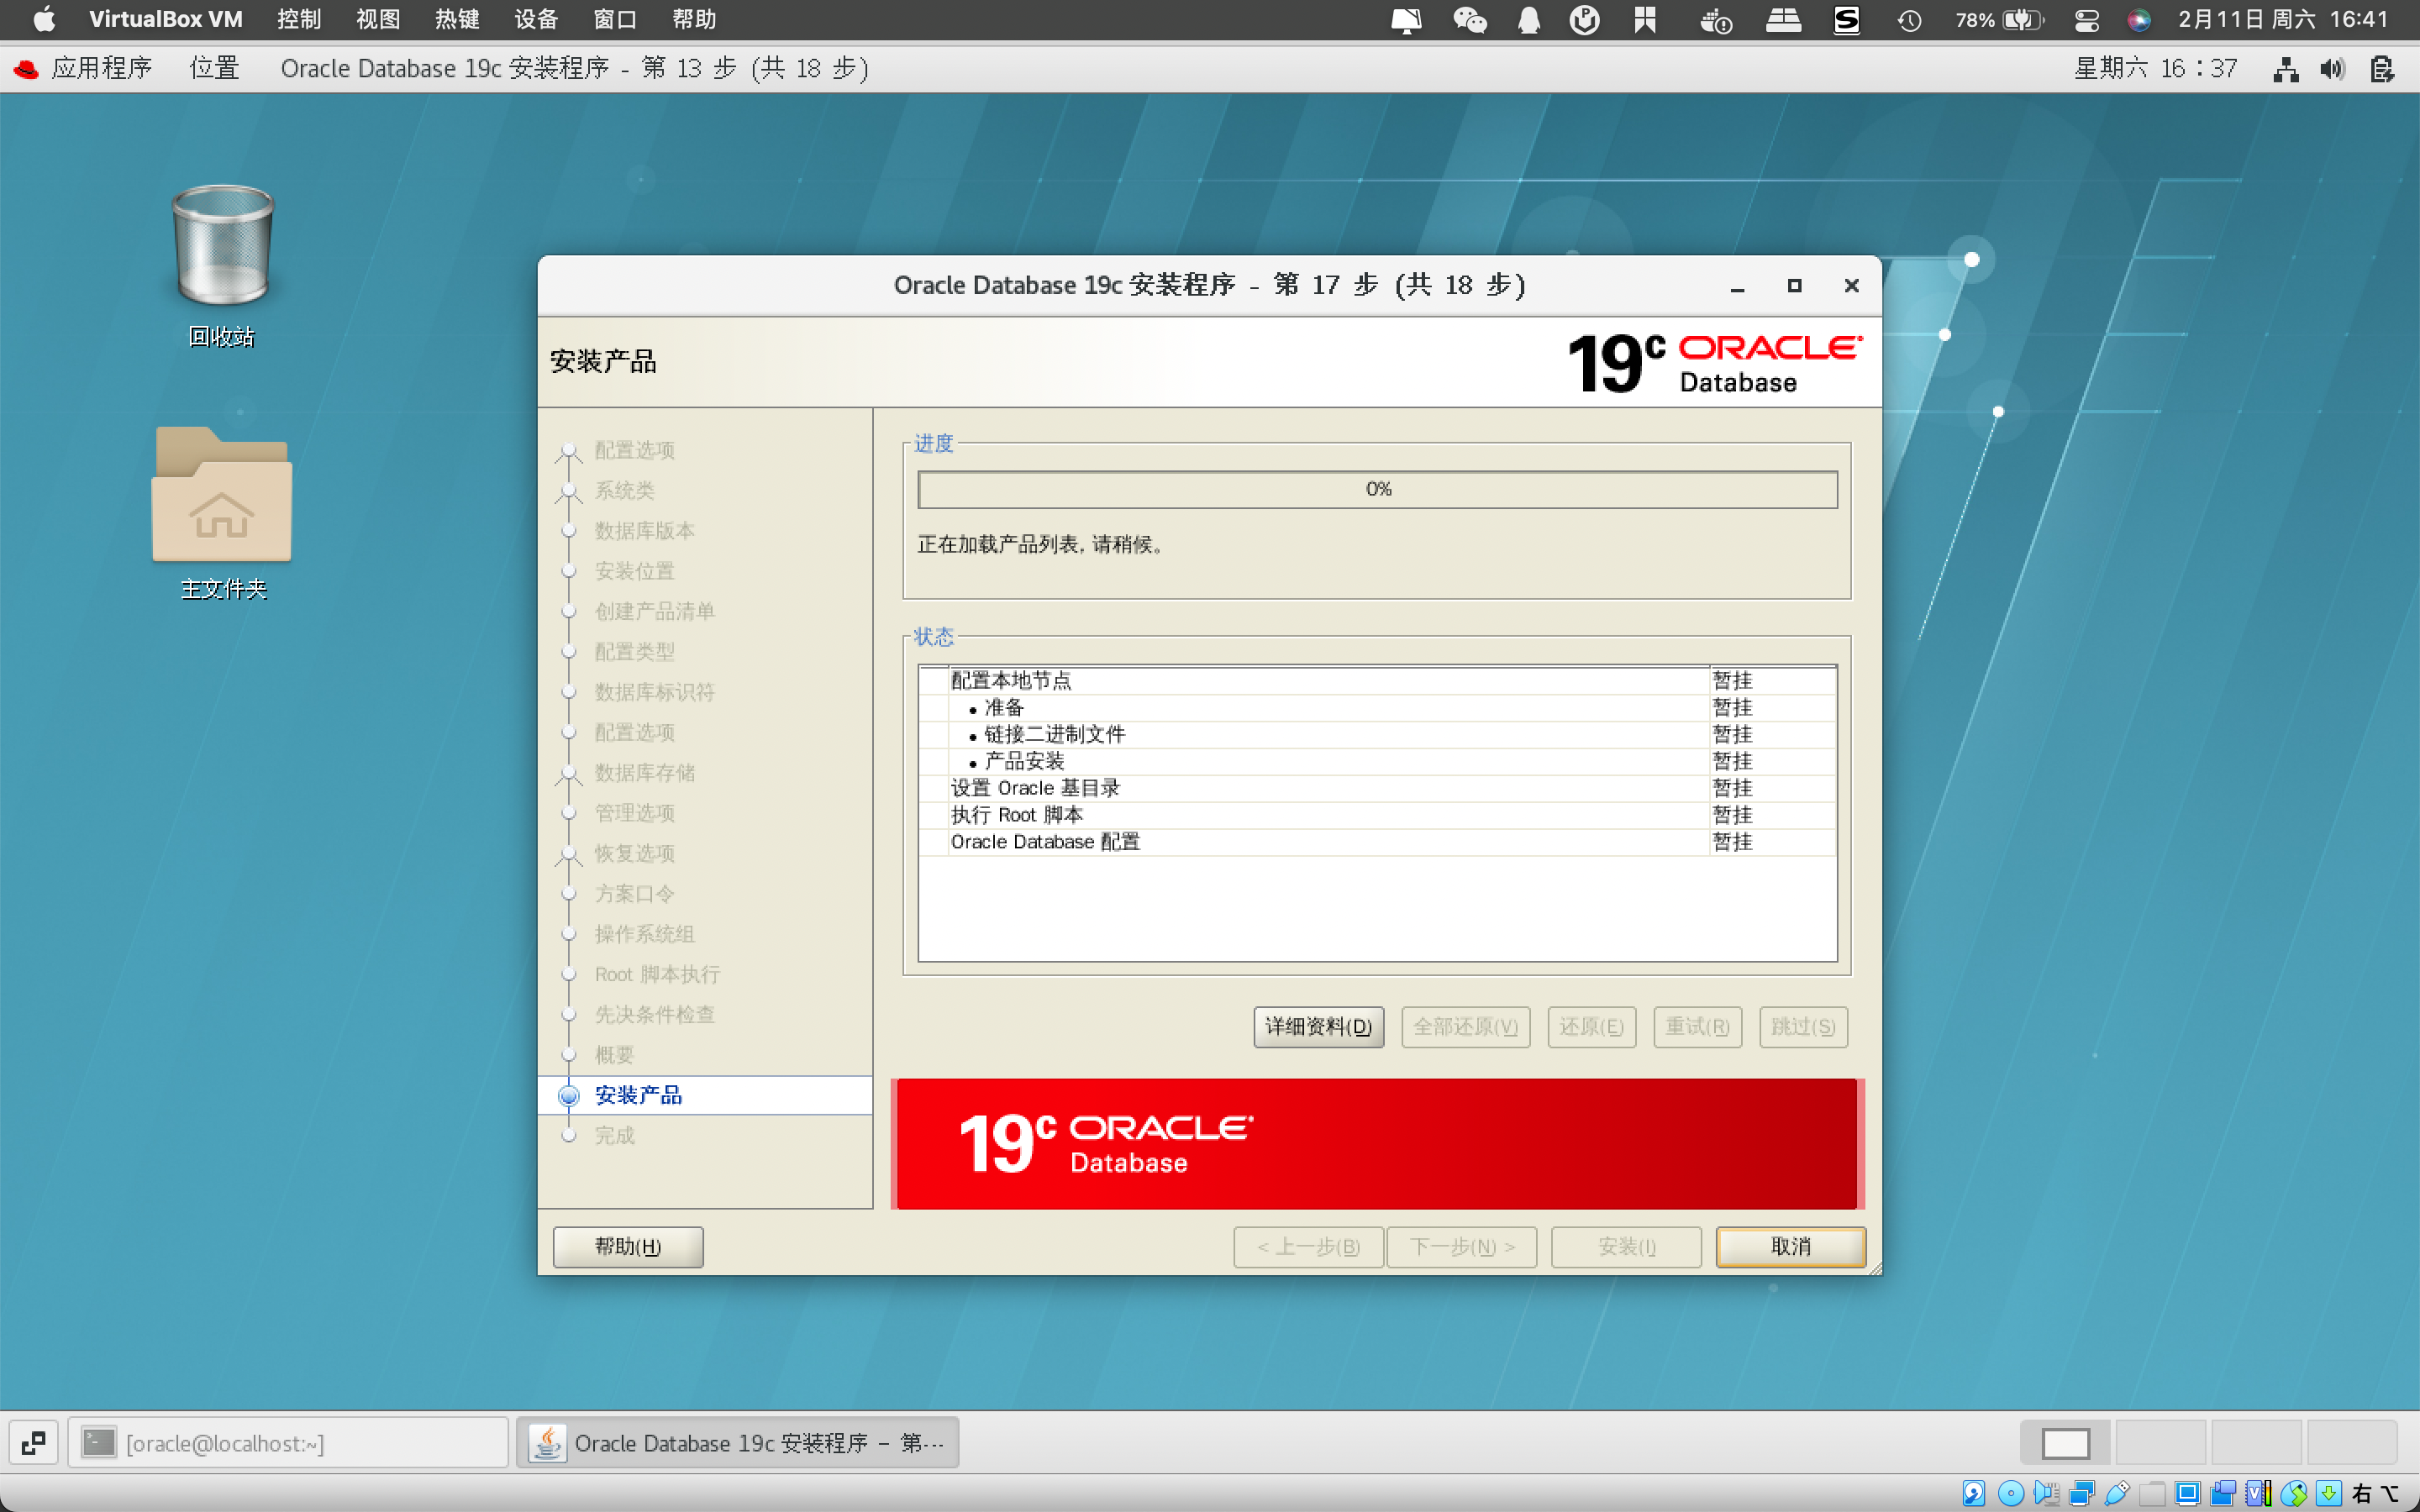
Task: Click the 帮助(H) help button
Action: 628,1246
